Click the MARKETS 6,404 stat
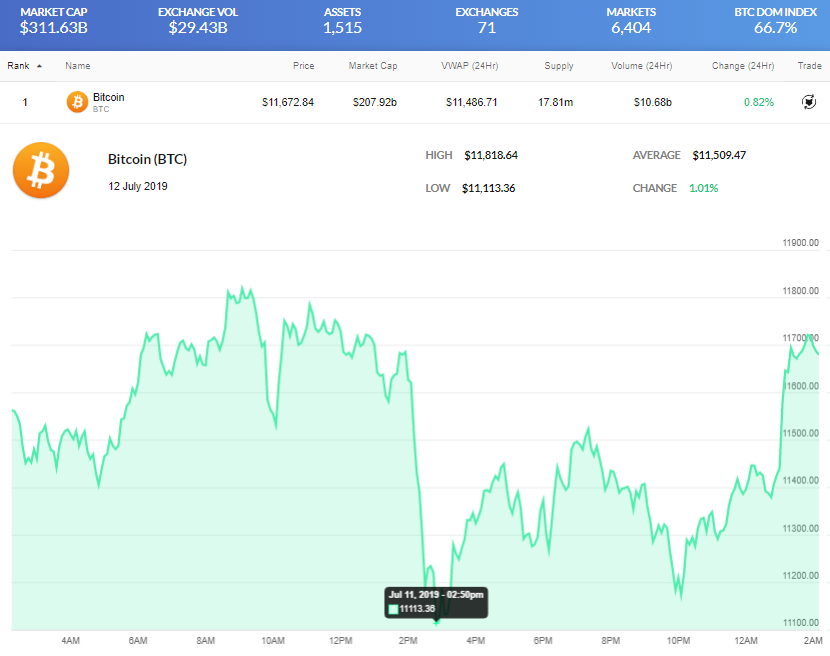The width and height of the screenshot is (830, 656). pyautogui.click(x=631, y=21)
